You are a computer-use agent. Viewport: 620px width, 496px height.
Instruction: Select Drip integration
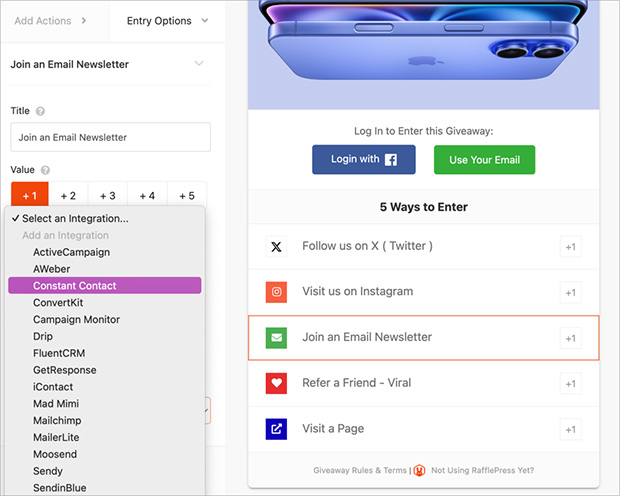coord(105,336)
